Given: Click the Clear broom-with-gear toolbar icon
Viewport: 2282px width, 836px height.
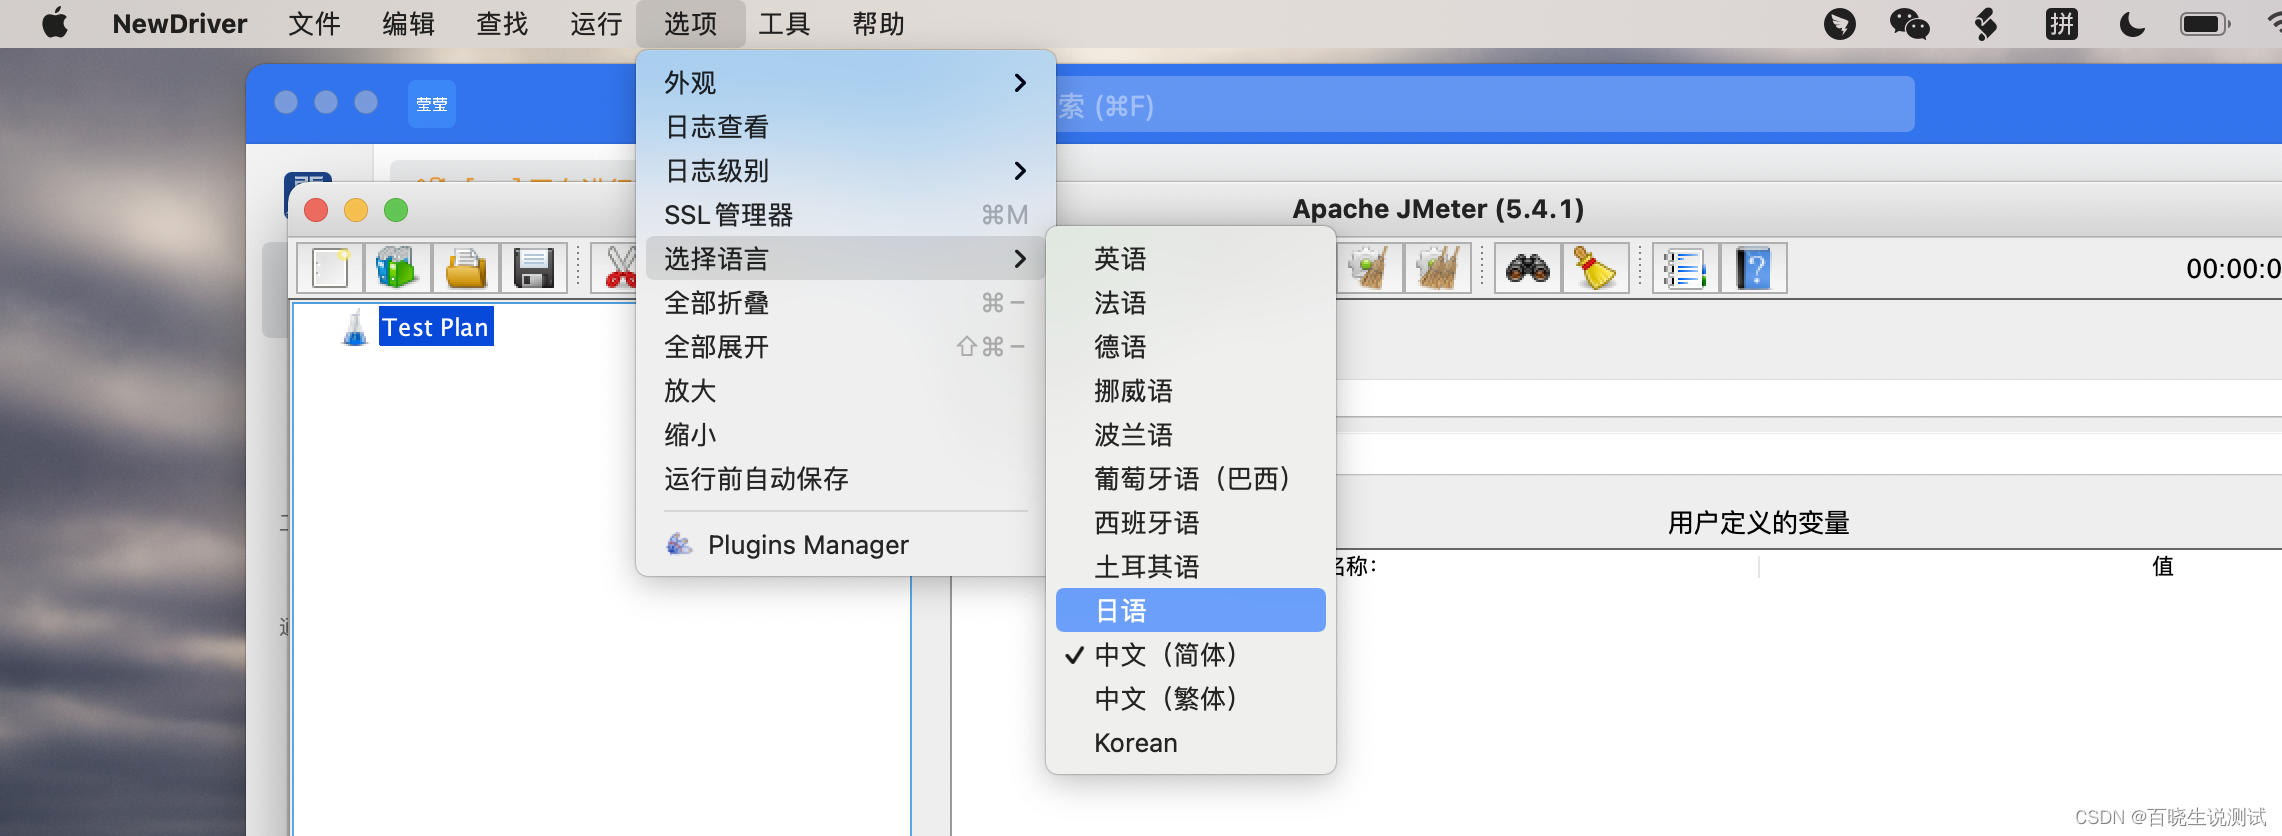Looking at the screenshot, I should 1369,268.
